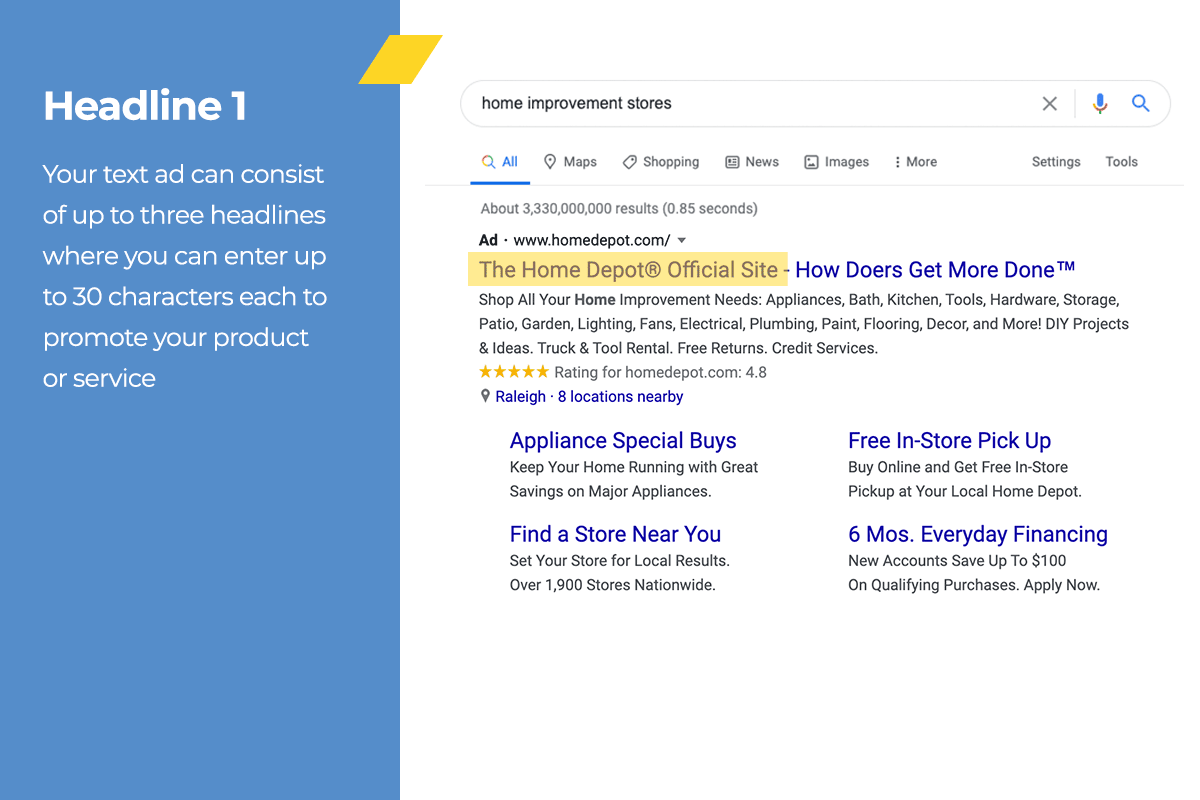Click the clear search X icon

click(x=1049, y=104)
